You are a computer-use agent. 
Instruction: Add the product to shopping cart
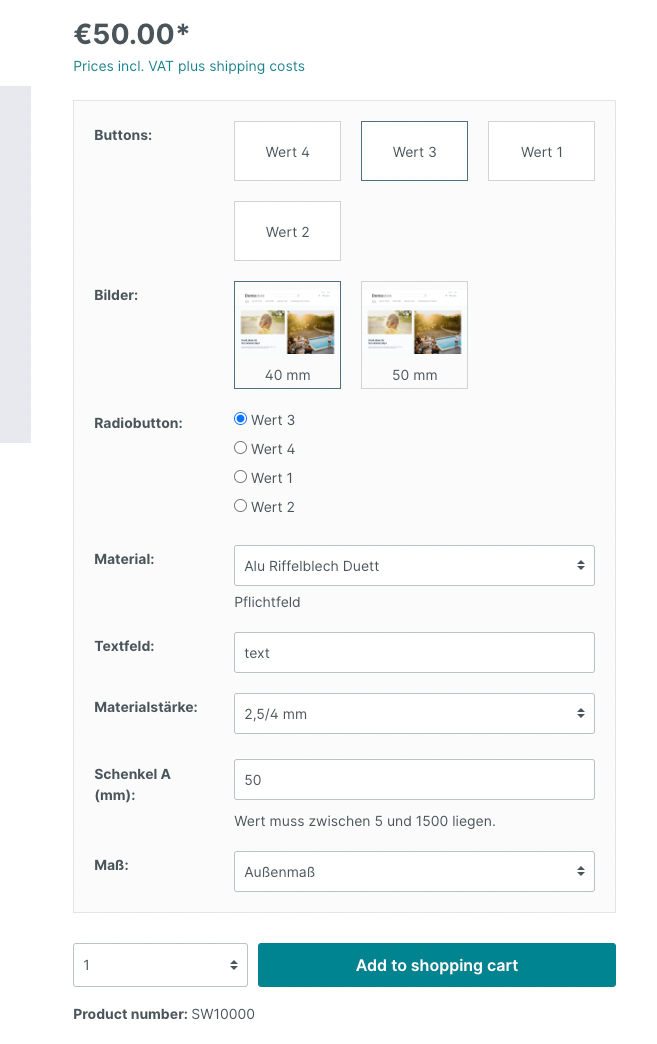pos(436,965)
